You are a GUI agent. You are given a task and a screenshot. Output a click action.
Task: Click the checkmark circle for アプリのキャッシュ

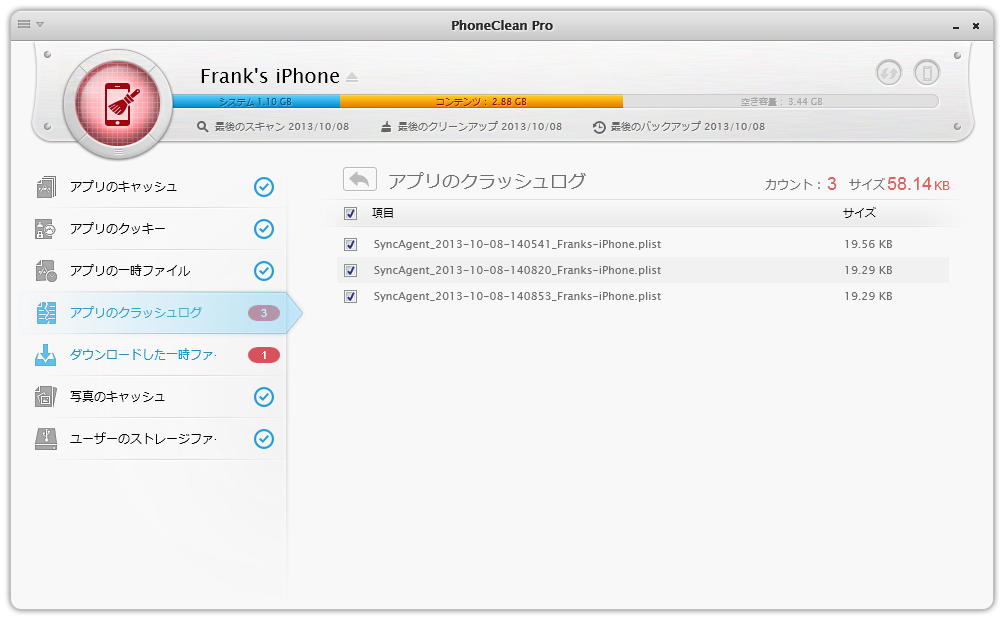click(x=264, y=187)
